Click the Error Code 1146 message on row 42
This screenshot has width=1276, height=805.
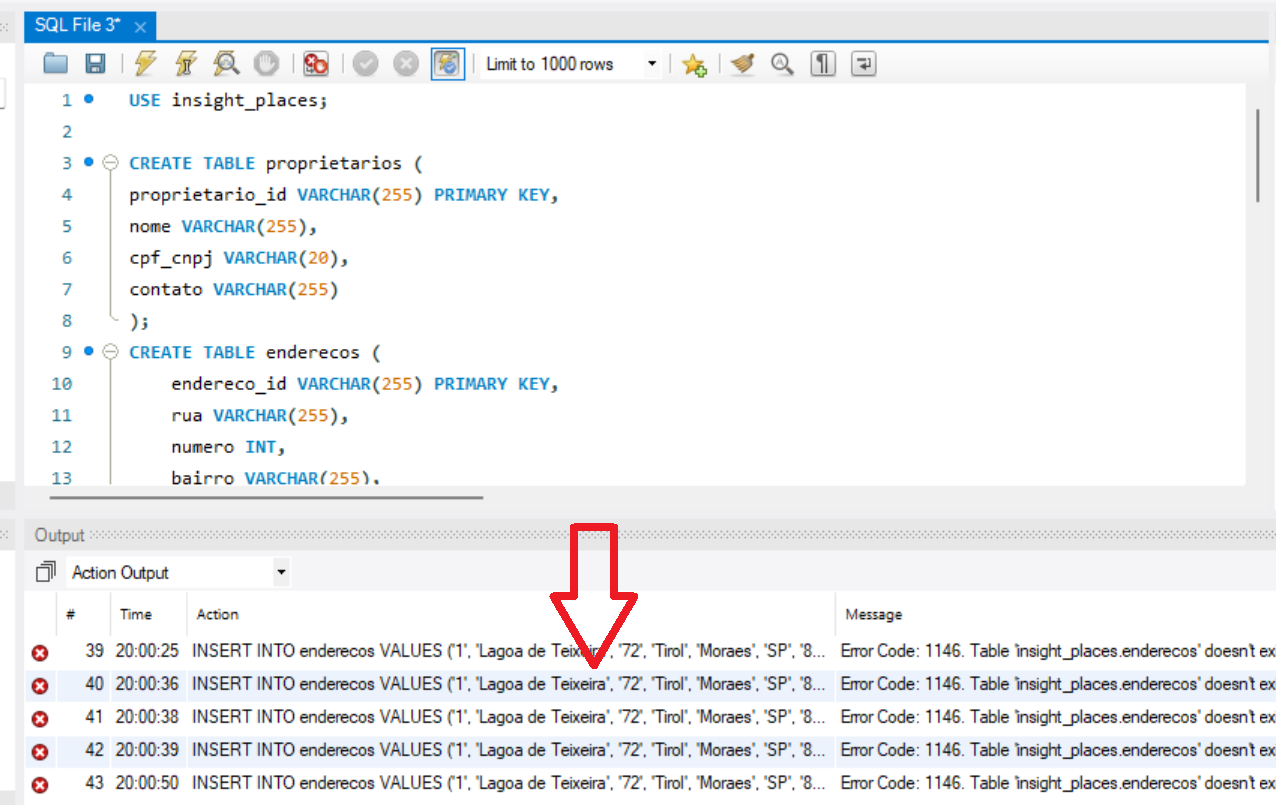pyautogui.click(x=1058, y=750)
